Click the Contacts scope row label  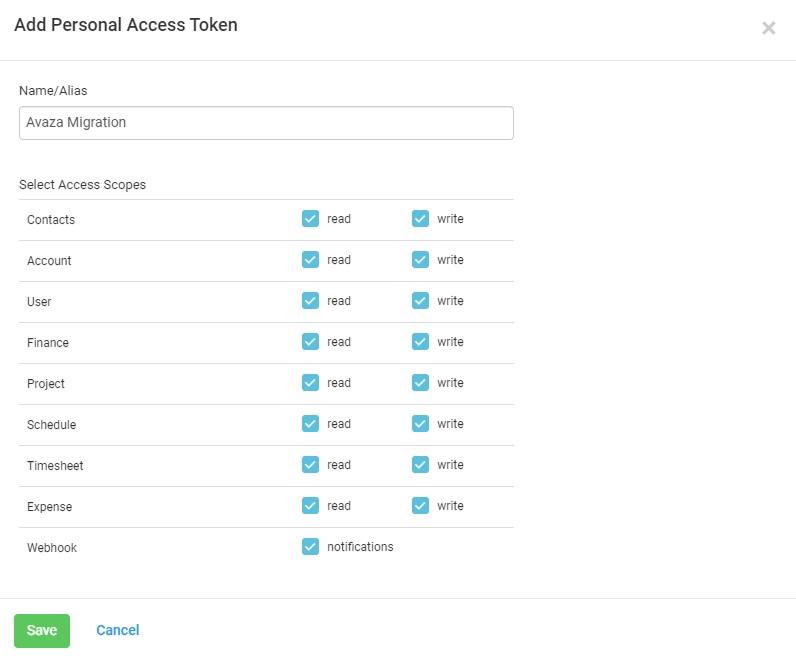point(51,220)
